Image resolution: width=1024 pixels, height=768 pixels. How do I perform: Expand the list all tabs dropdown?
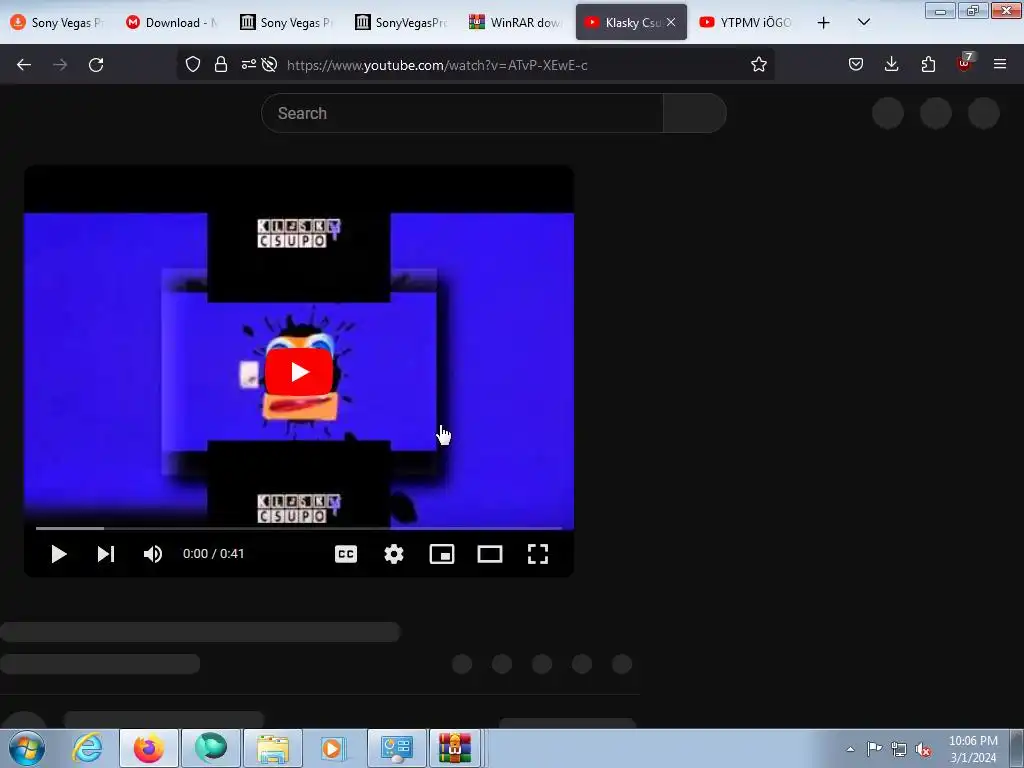[x=863, y=22]
